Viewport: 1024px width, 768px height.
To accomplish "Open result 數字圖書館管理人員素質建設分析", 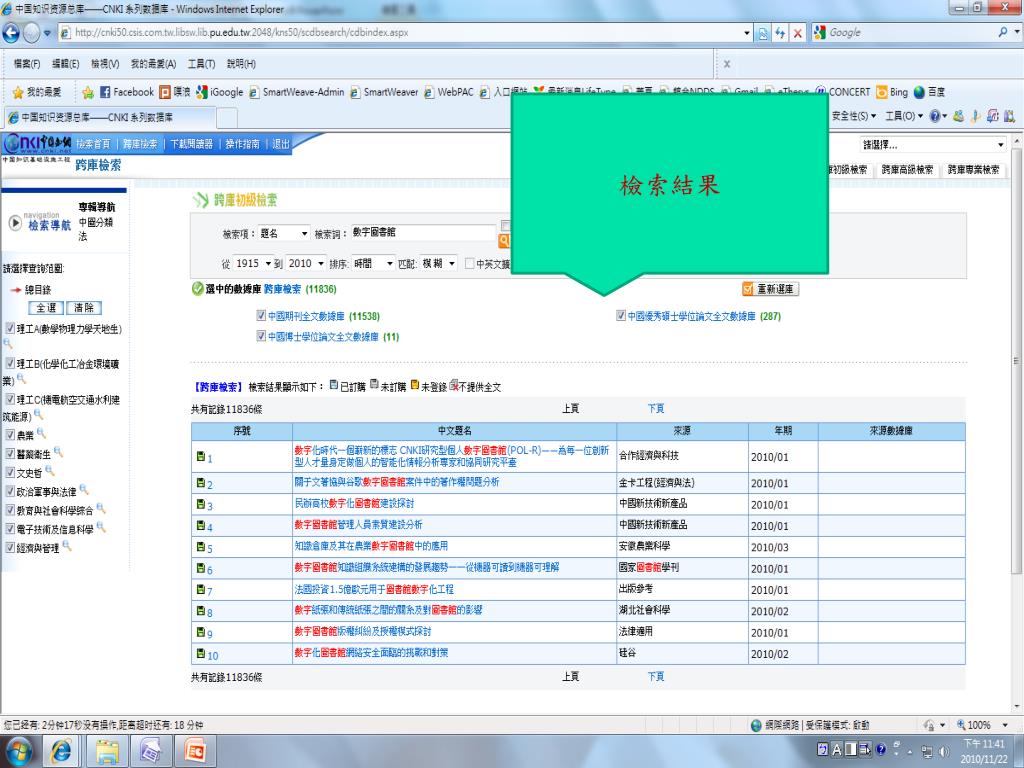I will coord(358,524).
